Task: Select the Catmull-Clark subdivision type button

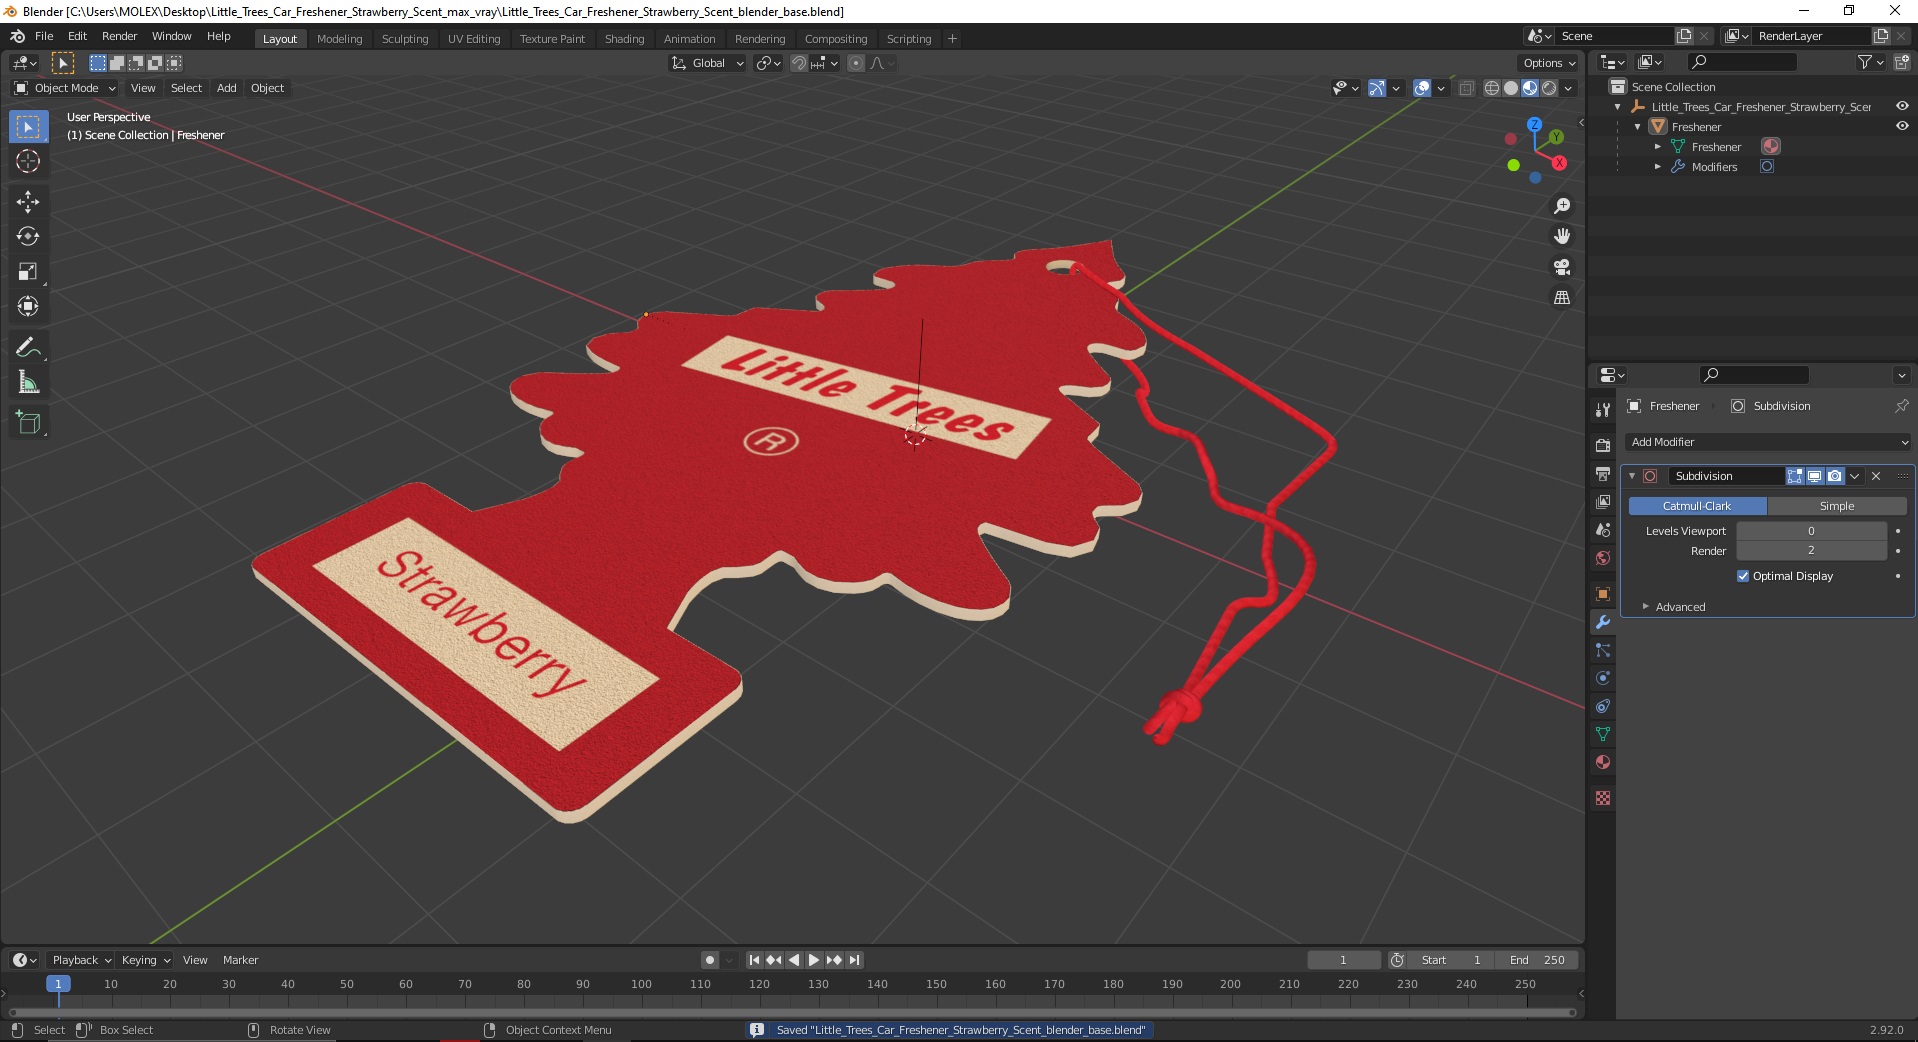Action: tap(1697, 506)
